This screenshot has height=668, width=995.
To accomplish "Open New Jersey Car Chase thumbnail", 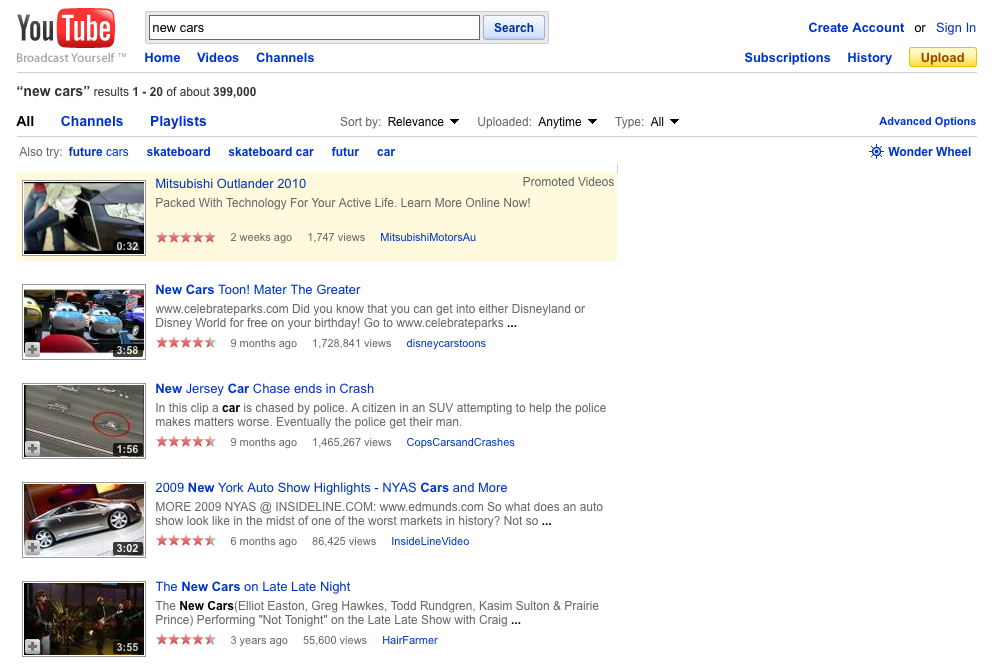I will [x=84, y=421].
